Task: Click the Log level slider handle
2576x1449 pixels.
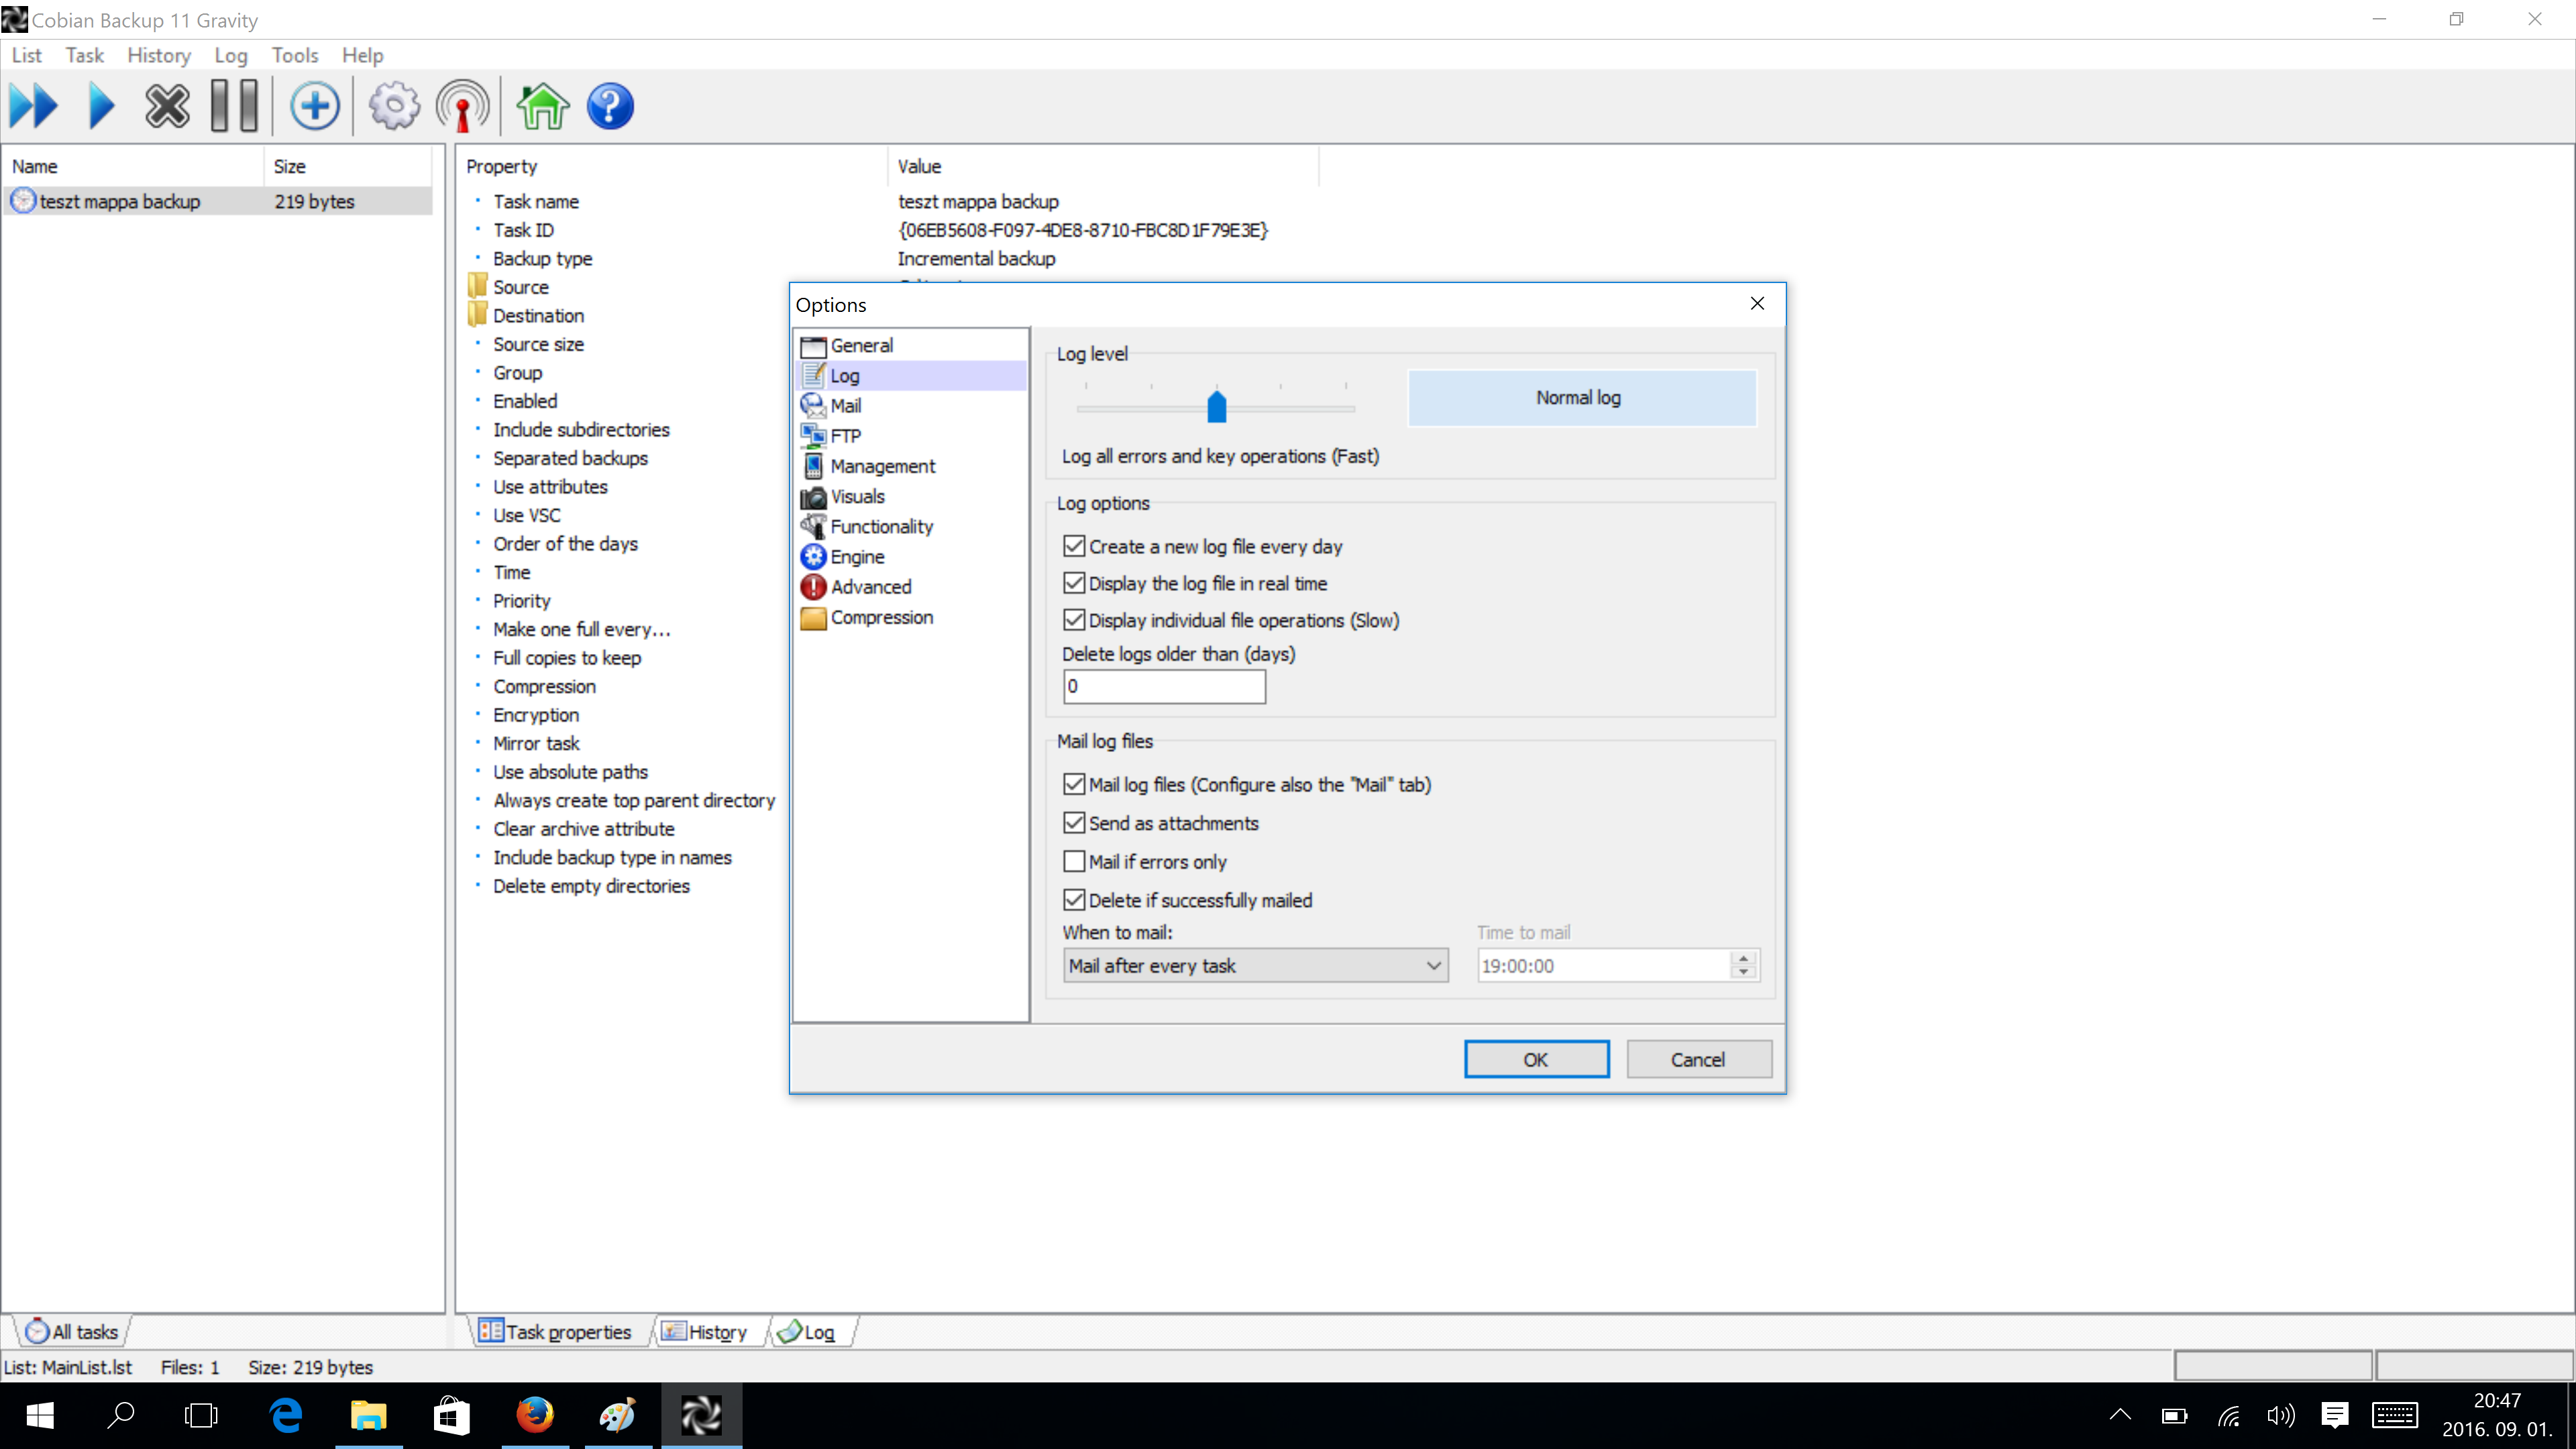Action: point(1216,407)
